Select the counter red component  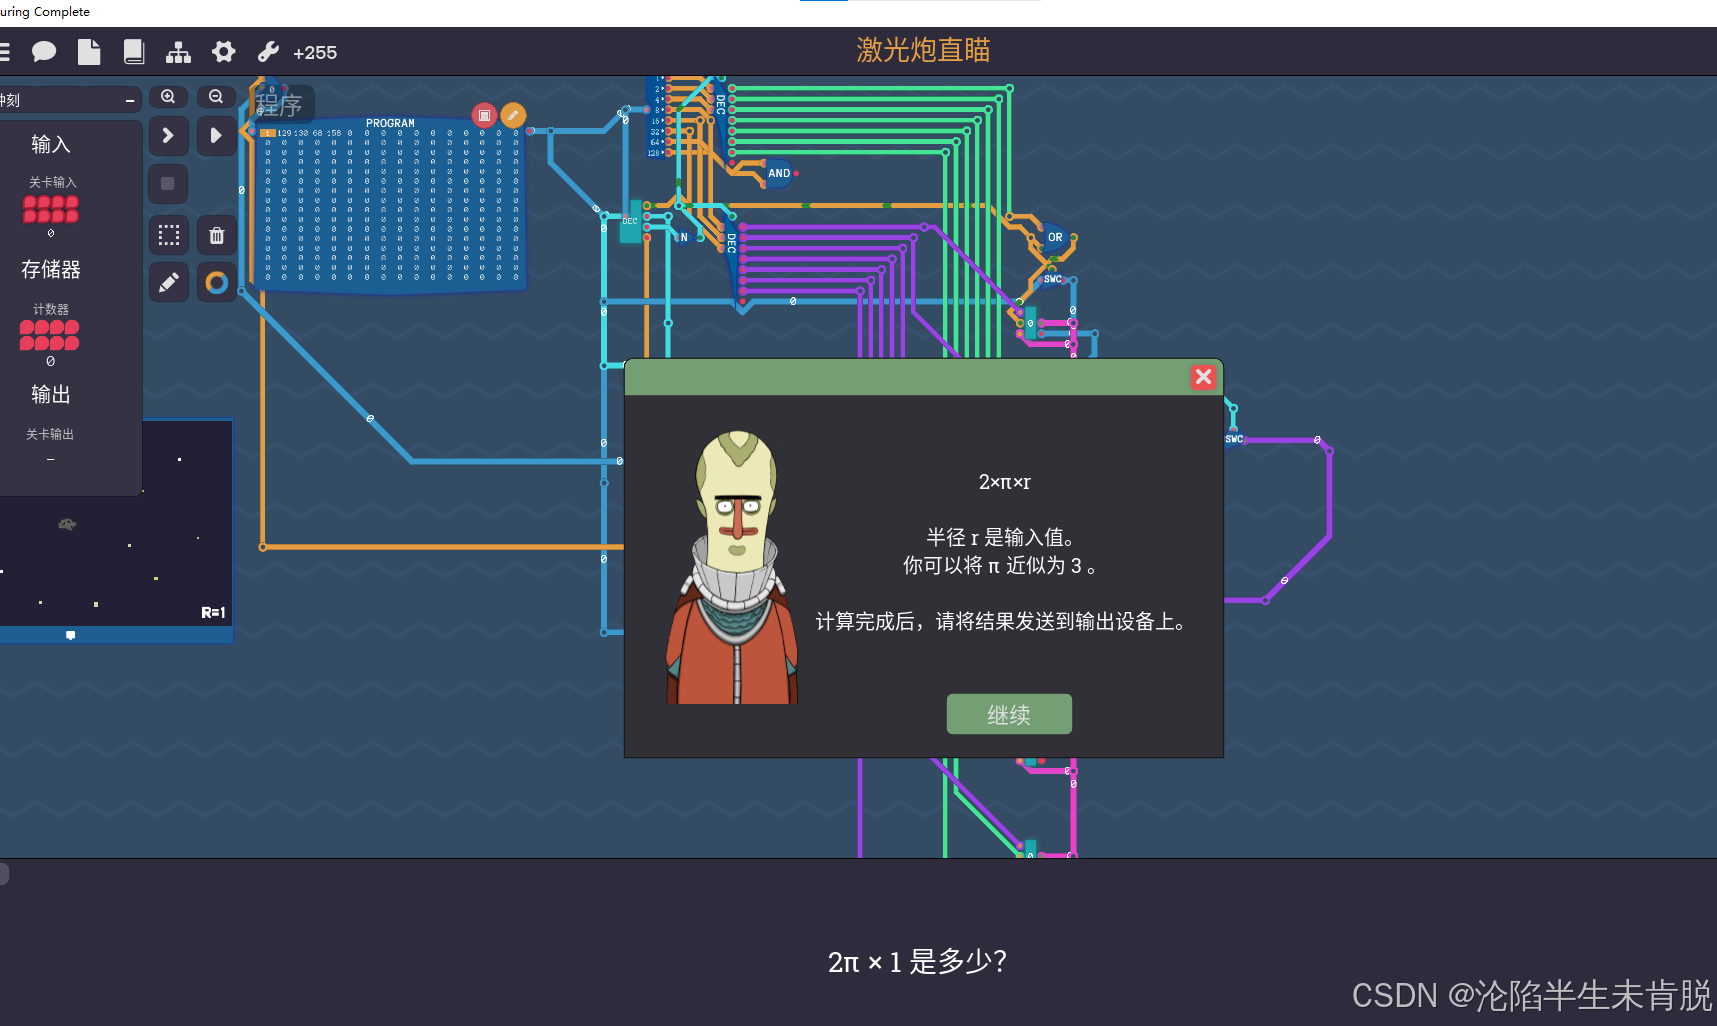[x=50, y=335]
